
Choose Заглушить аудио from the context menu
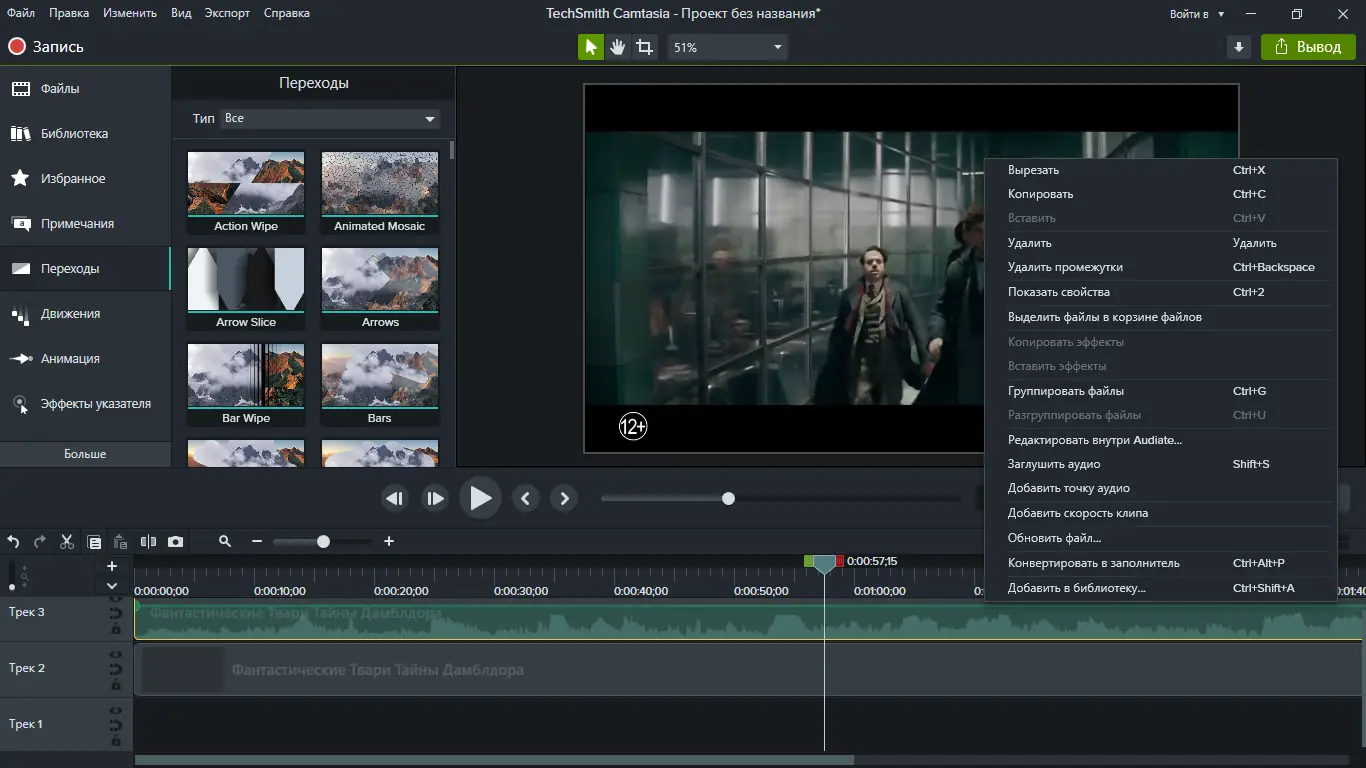(x=1054, y=464)
